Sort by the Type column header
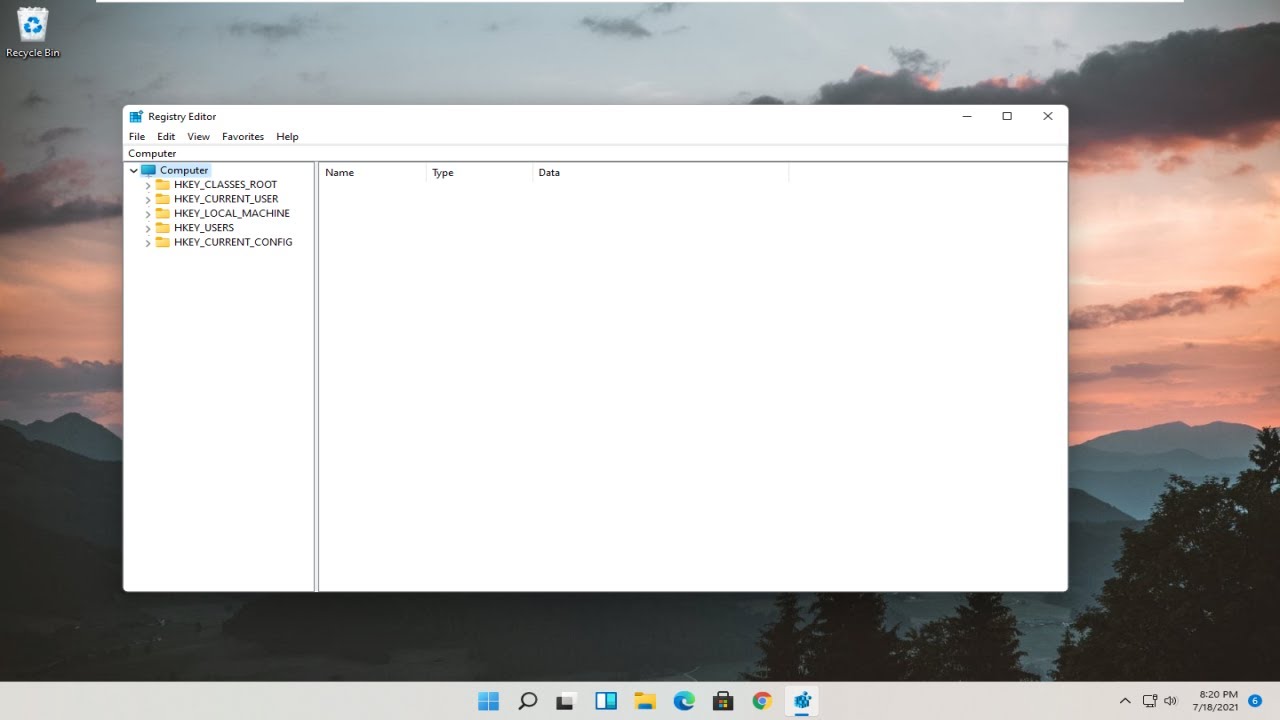 point(479,173)
